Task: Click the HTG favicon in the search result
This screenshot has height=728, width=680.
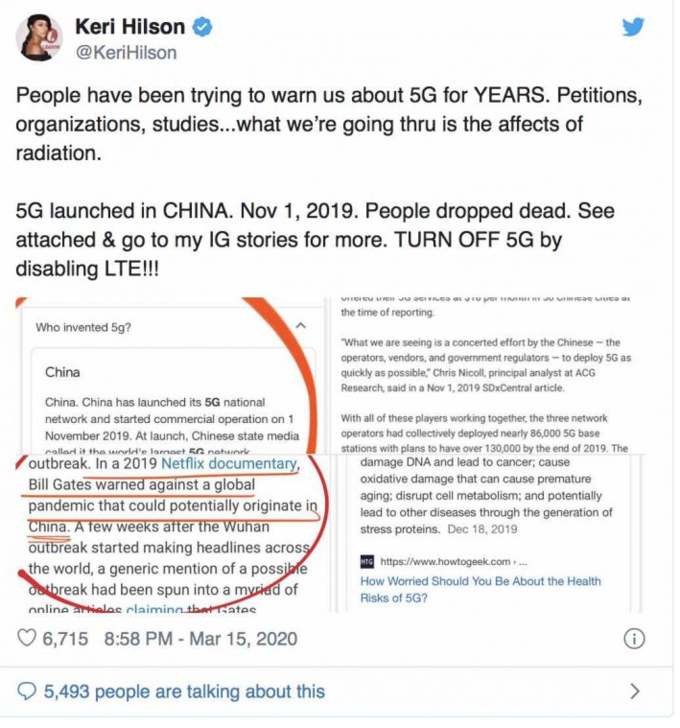Action: 367,562
